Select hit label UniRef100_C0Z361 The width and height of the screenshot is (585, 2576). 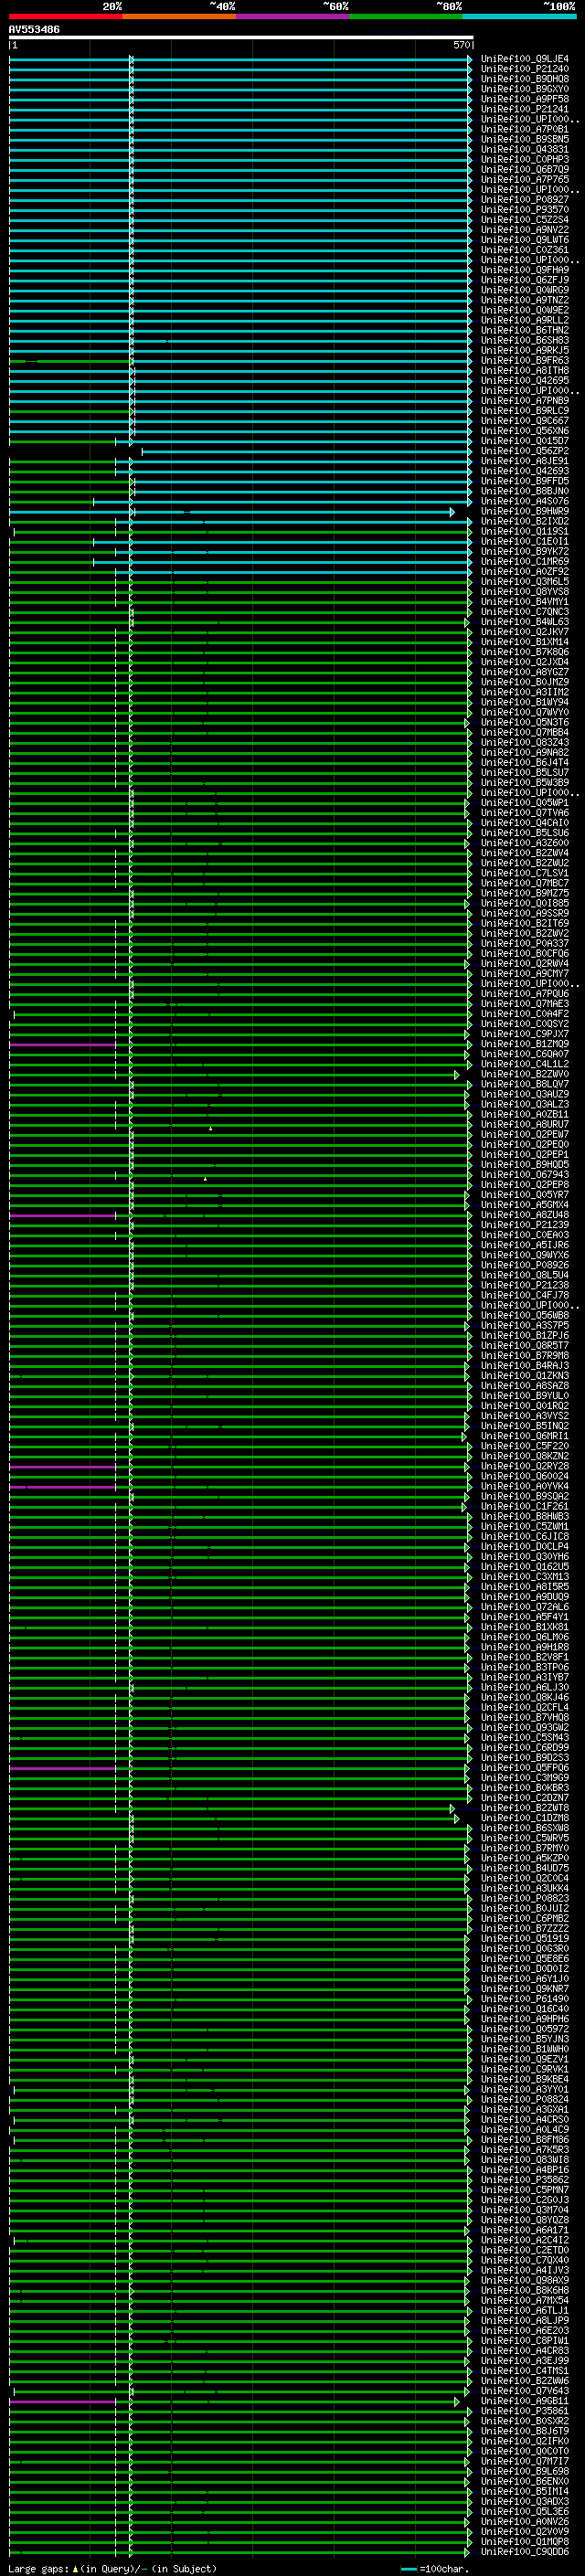(x=525, y=250)
